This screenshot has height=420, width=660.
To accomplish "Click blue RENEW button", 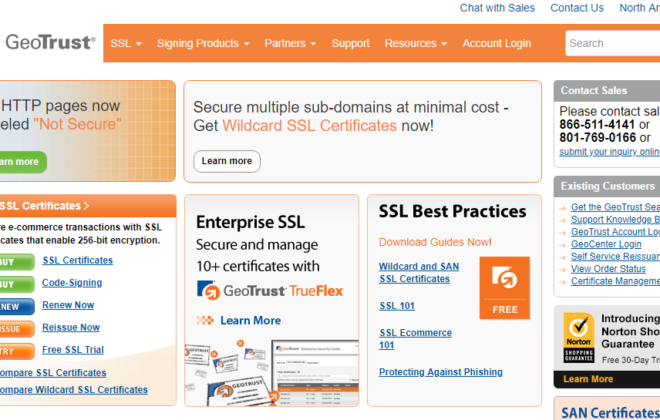I will click(x=17, y=307).
